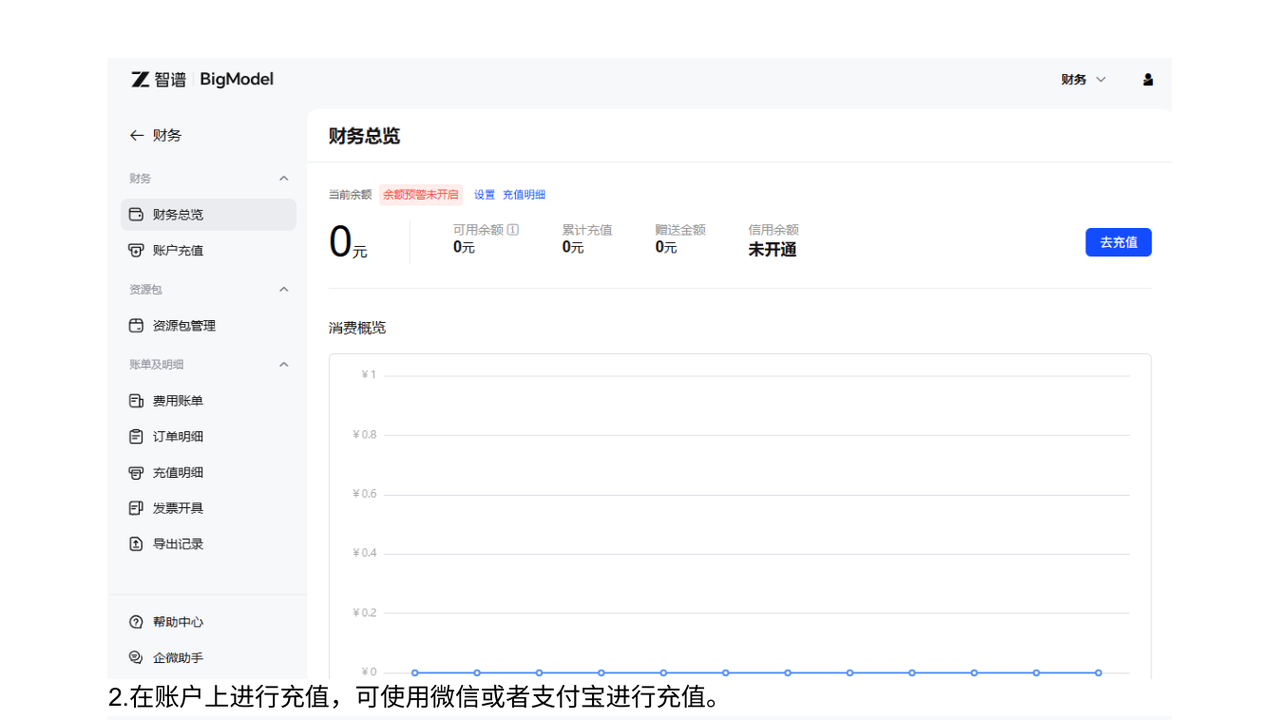Image resolution: width=1280 pixels, height=720 pixels.
Task: Open the 设置 link beside 余额预警未开启
Action: coord(484,194)
